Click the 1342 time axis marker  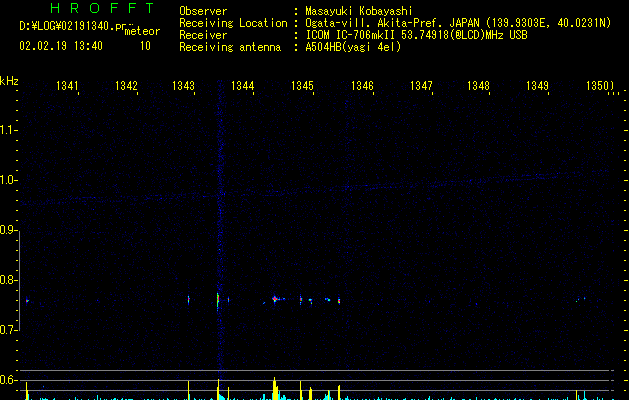[126, 85]
